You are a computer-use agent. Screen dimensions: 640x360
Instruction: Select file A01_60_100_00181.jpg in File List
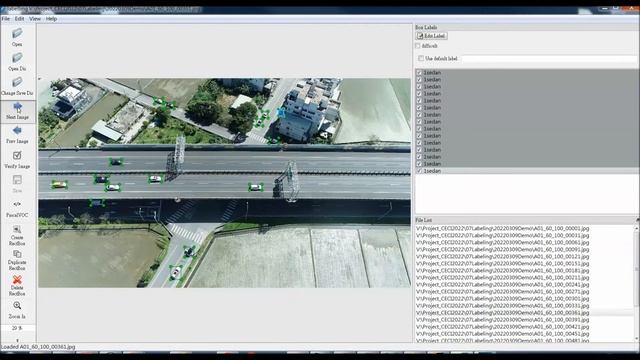(502, 271)
